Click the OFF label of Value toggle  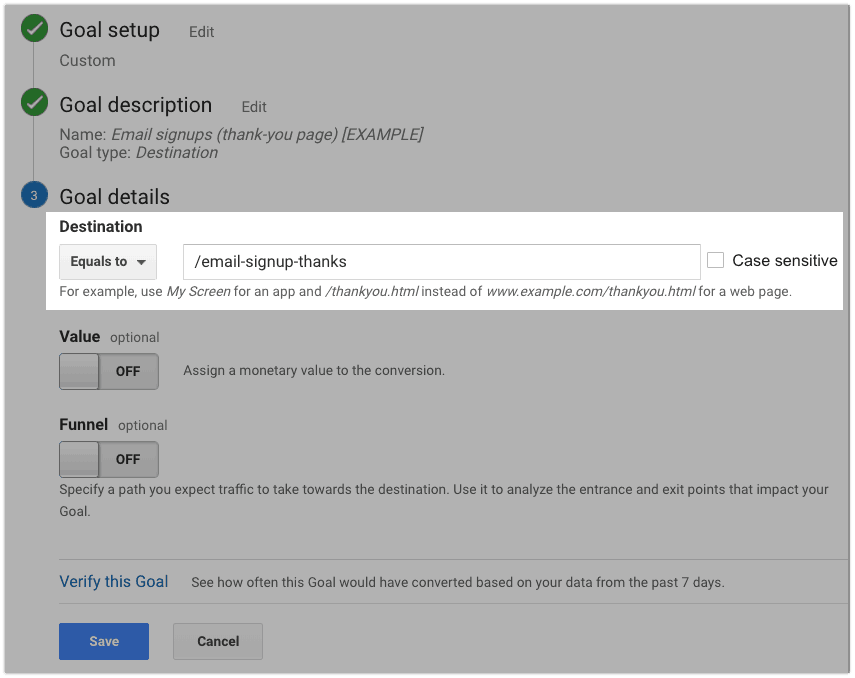128,371
